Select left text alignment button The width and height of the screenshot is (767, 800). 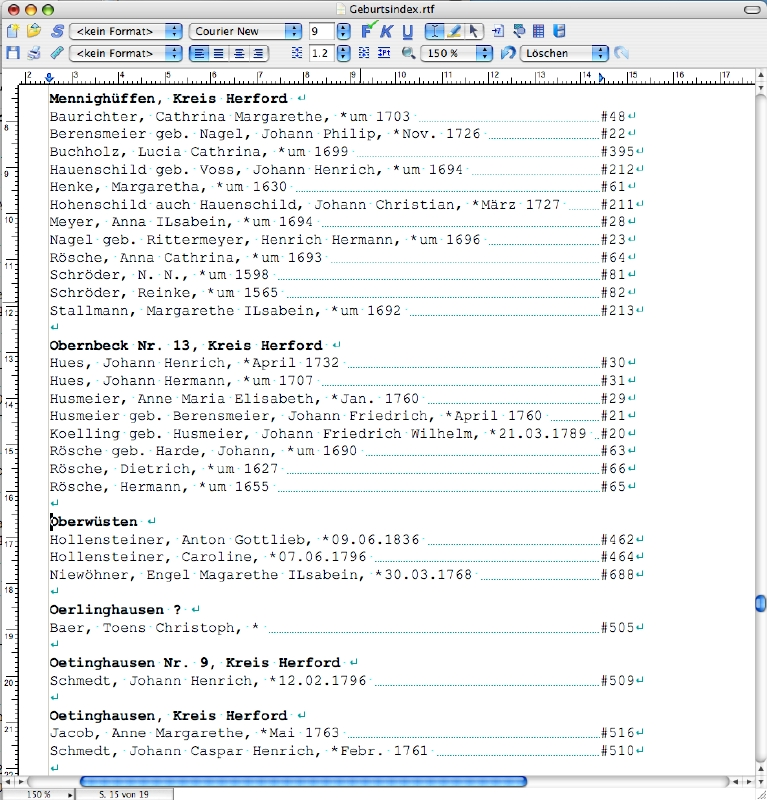click(199, 53)
